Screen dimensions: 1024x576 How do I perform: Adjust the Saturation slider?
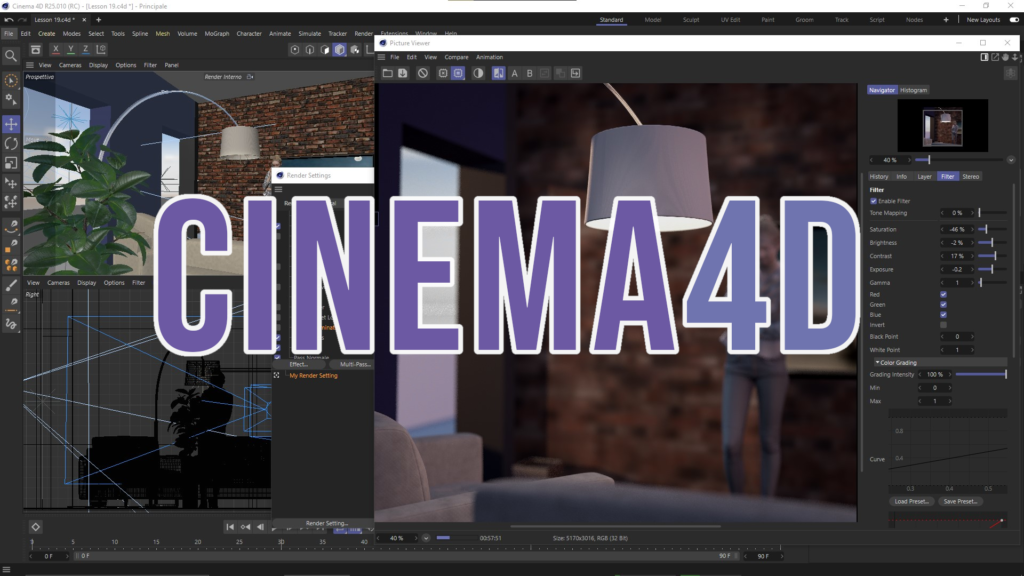pyautogui.click(x=992, y=229)
